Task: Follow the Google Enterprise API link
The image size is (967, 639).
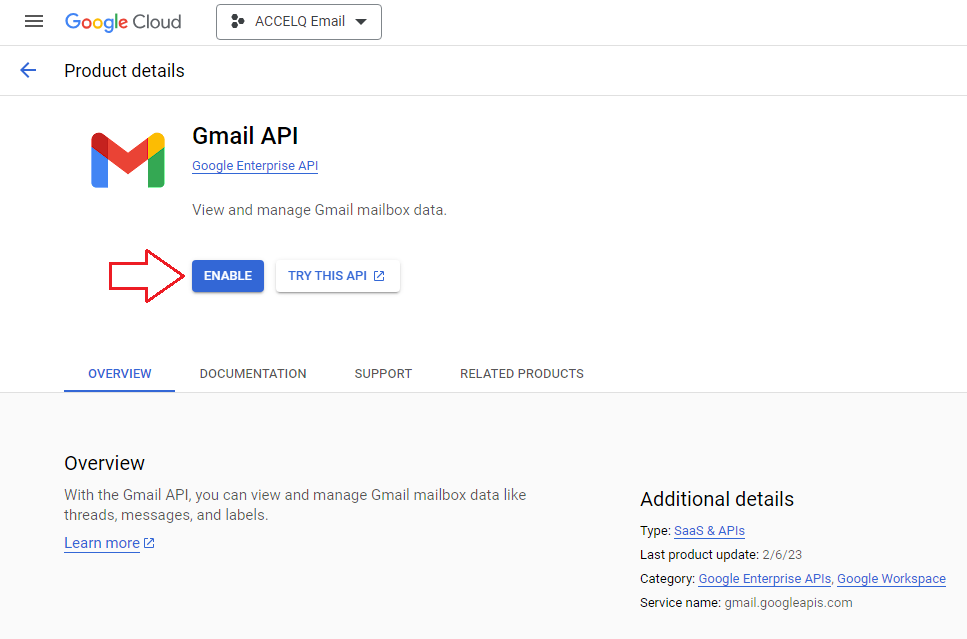Action: pyautogui.click(x=255, y=166)
